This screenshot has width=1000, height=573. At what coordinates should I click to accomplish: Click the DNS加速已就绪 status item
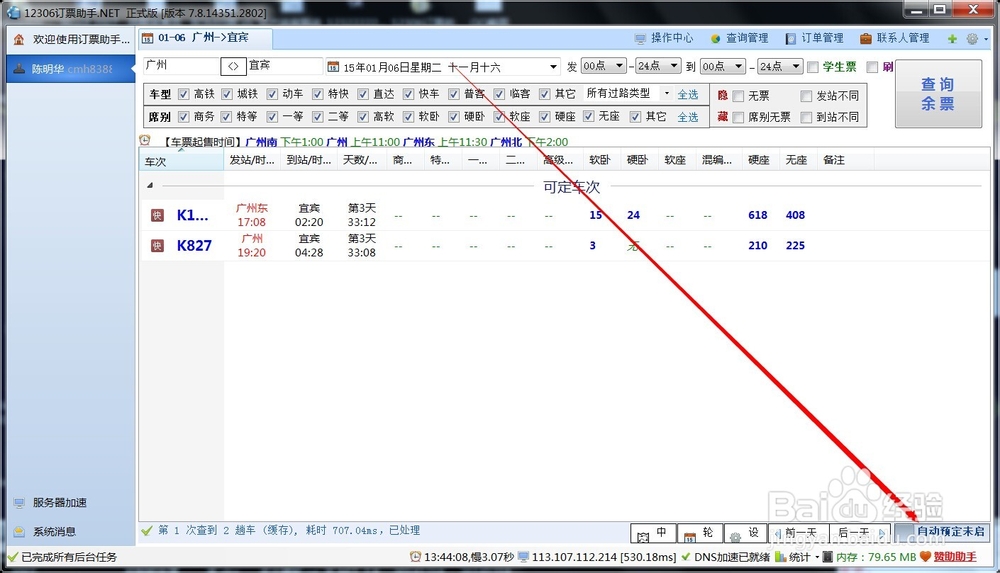click(x=726, y=557)
